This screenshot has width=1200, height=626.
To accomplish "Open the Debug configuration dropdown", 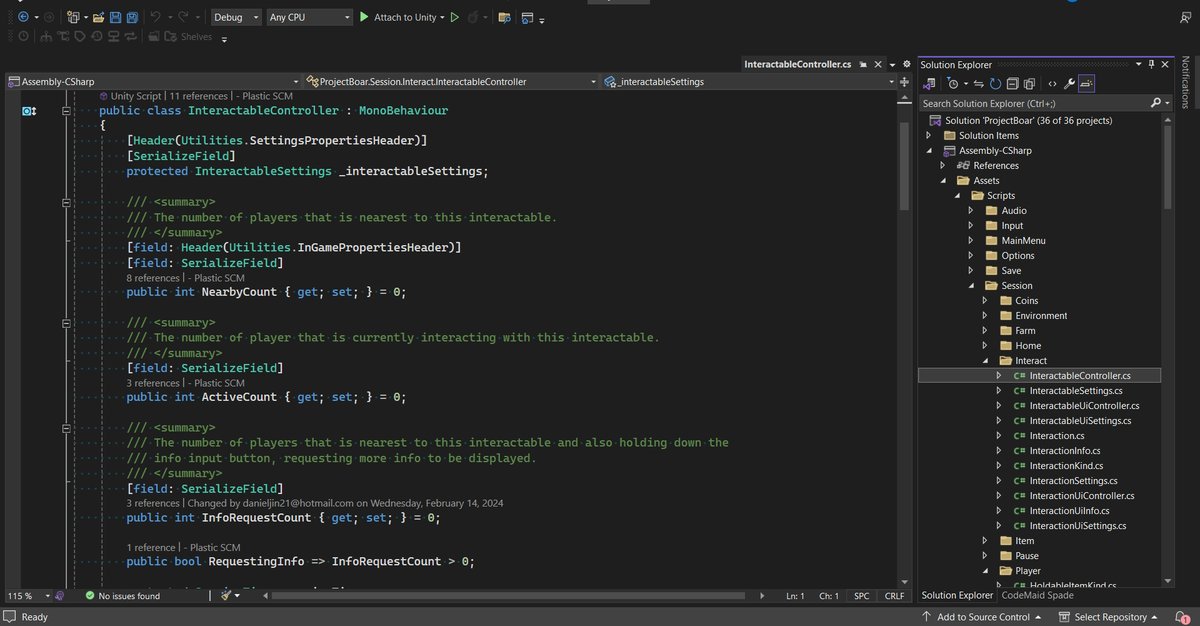I will click(238, 17).
